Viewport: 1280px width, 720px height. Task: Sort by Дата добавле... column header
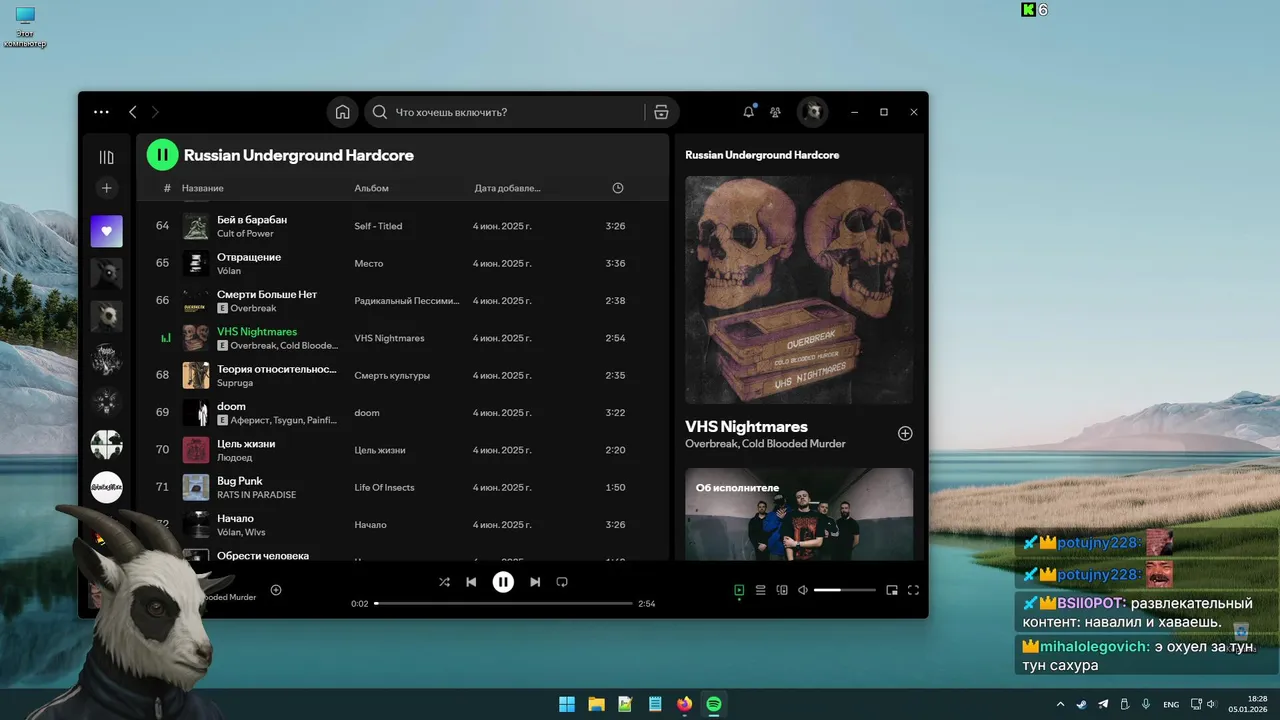point(507,188)
